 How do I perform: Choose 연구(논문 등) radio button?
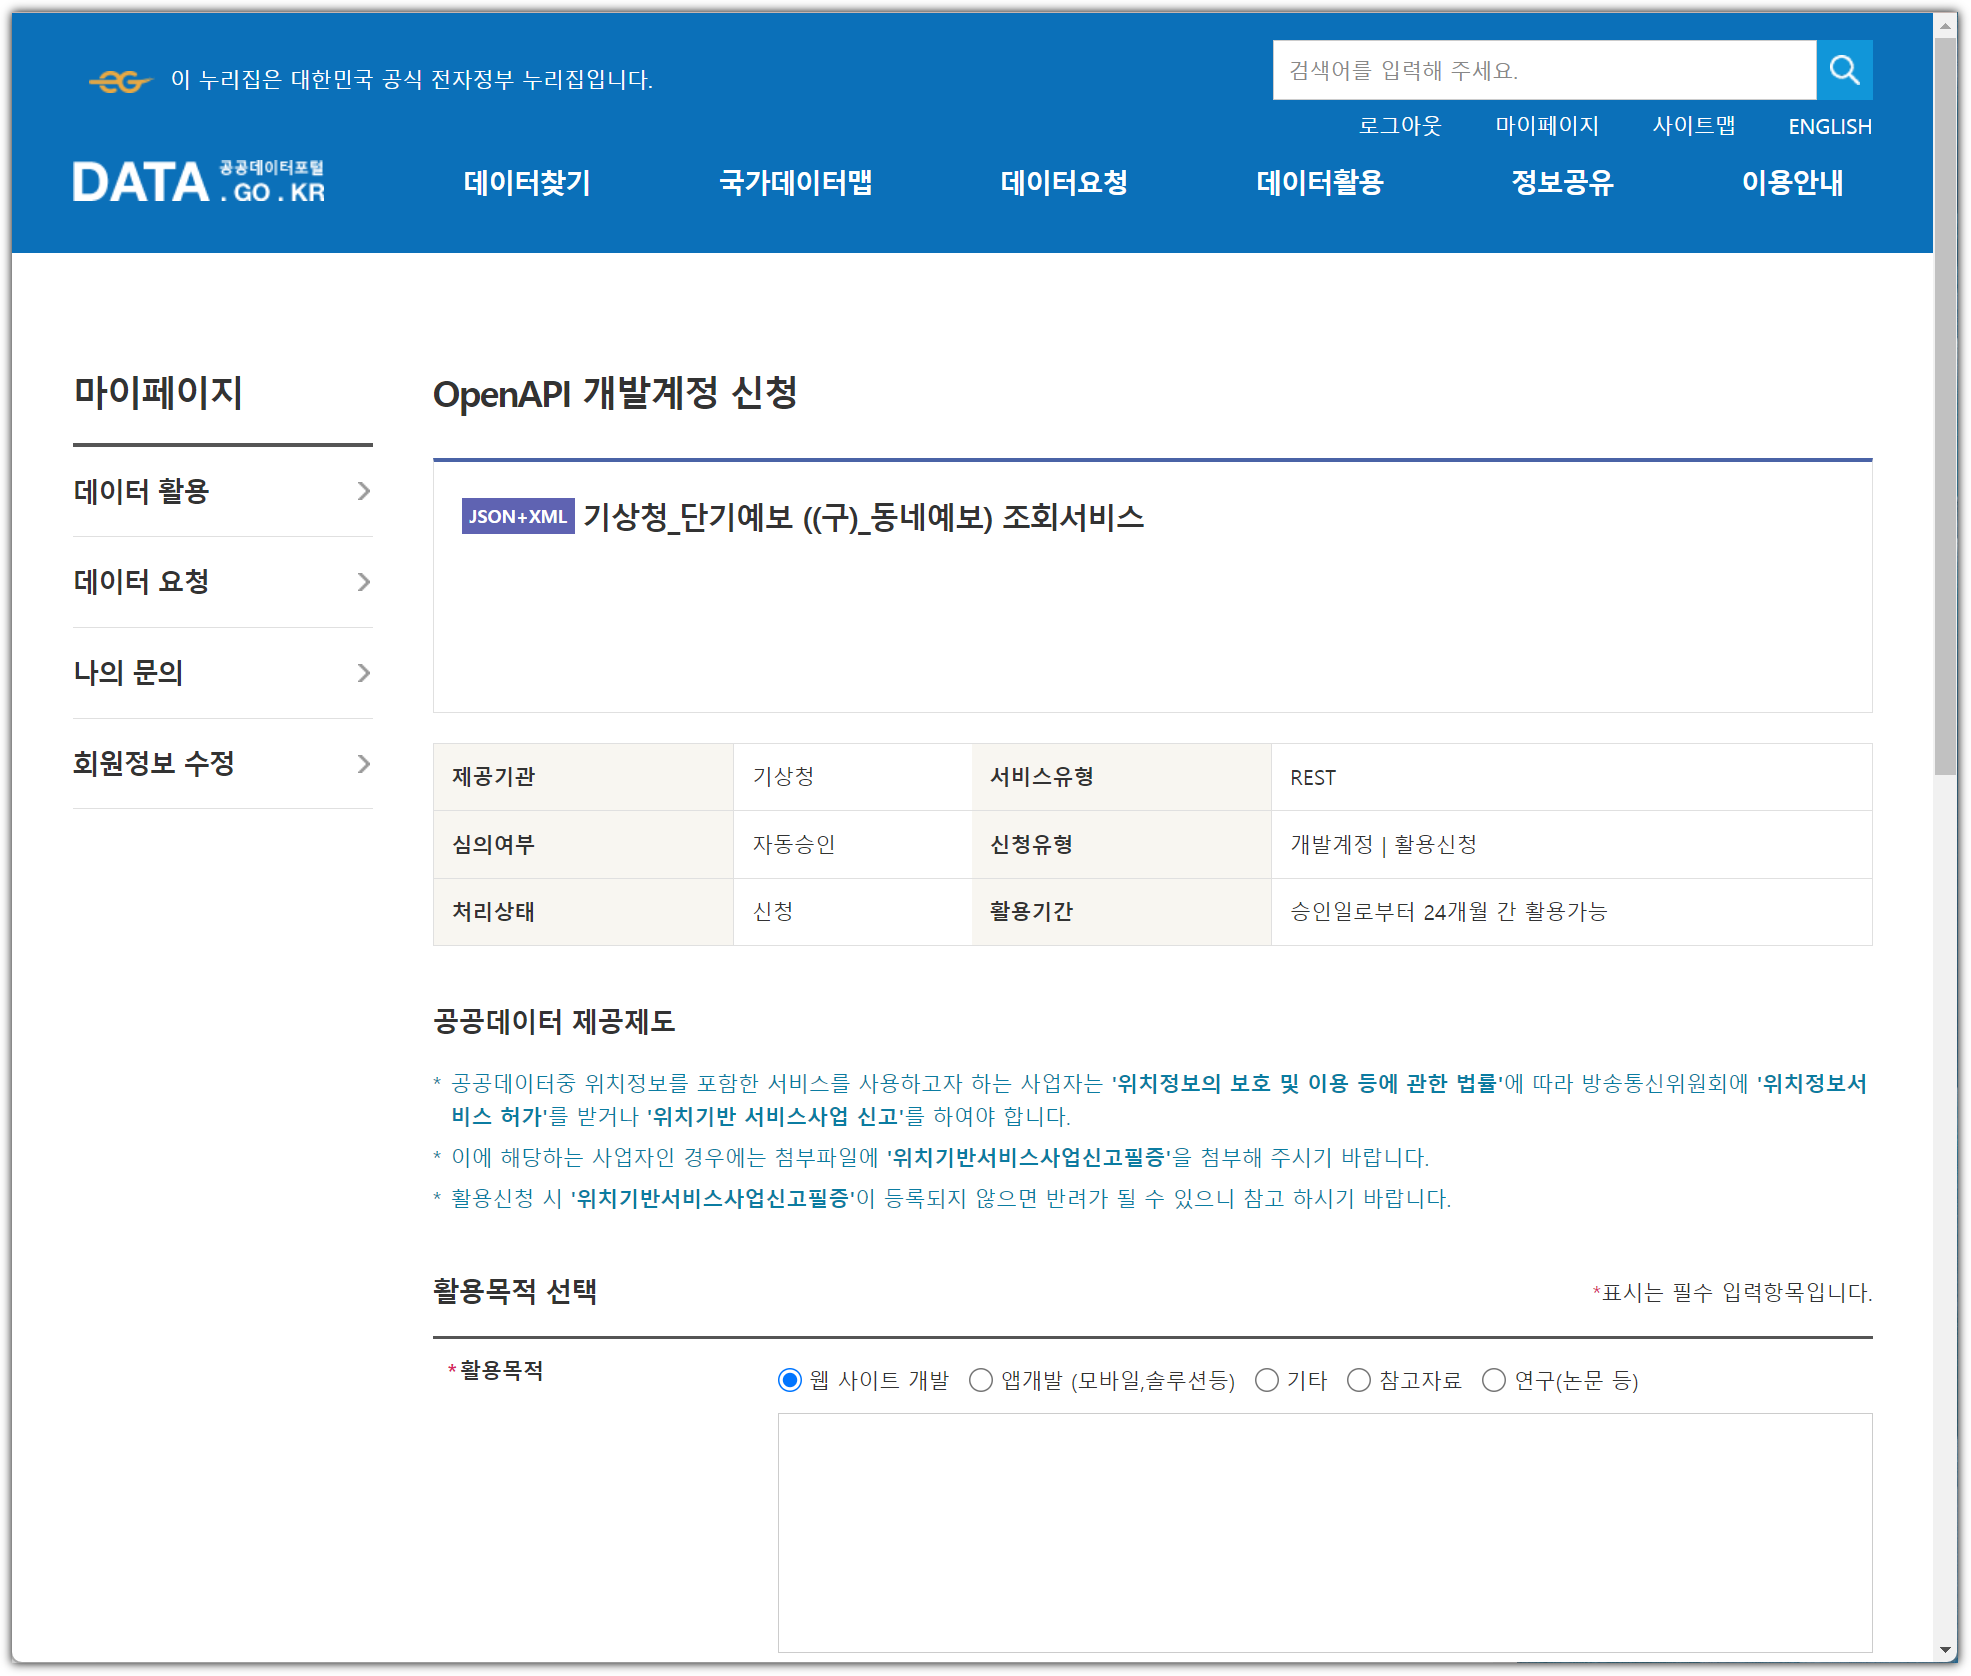(1493, 1380)
